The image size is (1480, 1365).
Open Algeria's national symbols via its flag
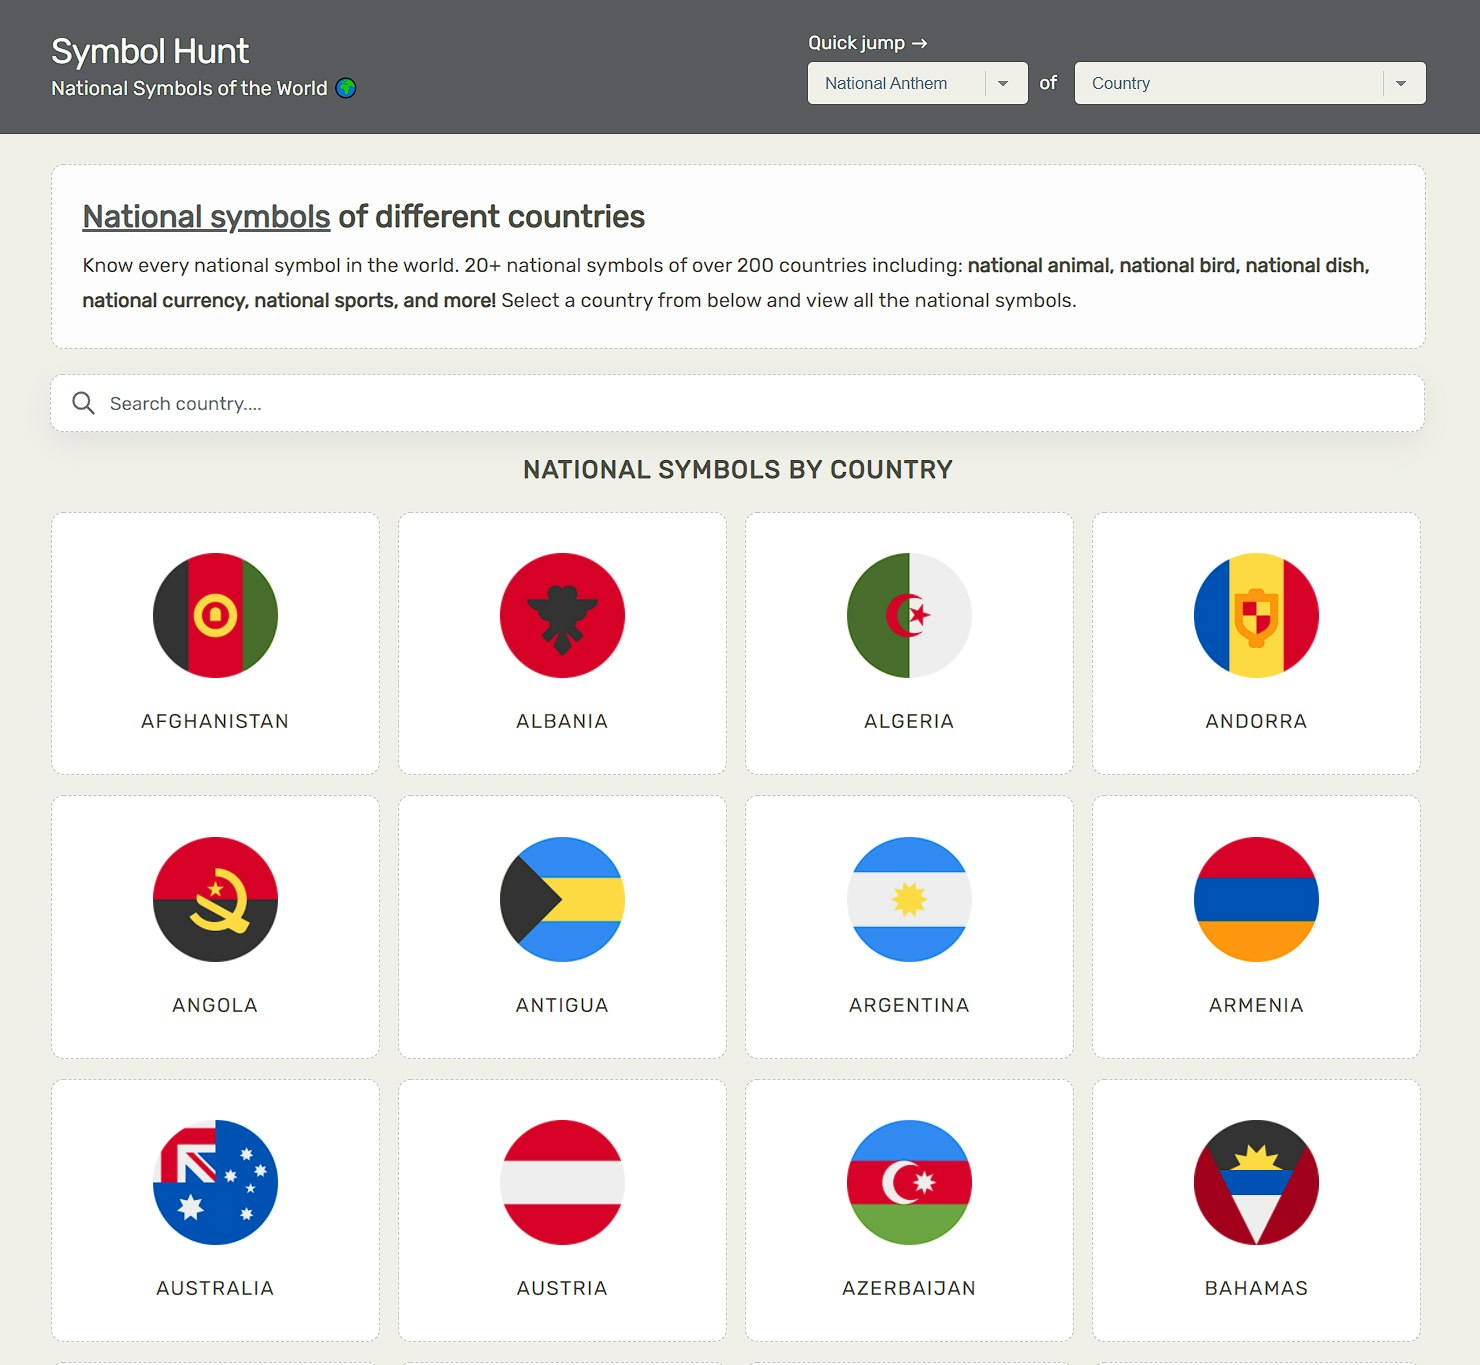908,615
